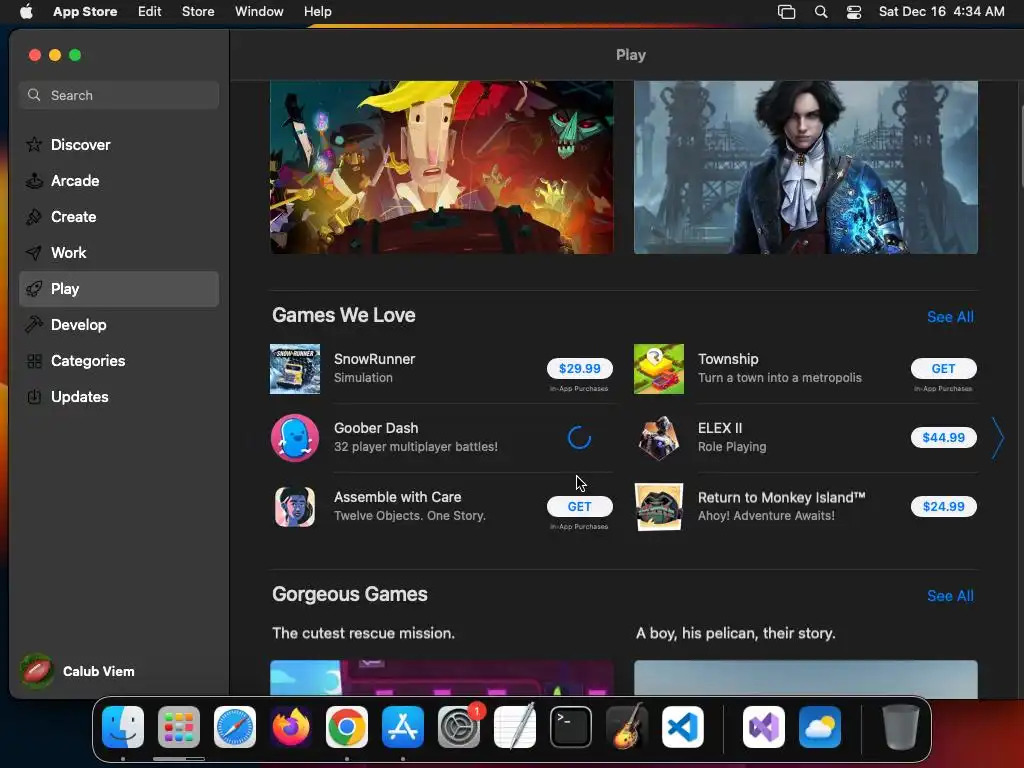Click the SnowRunner app icon
Screen dimensions: 1024x768
(295, 369)
